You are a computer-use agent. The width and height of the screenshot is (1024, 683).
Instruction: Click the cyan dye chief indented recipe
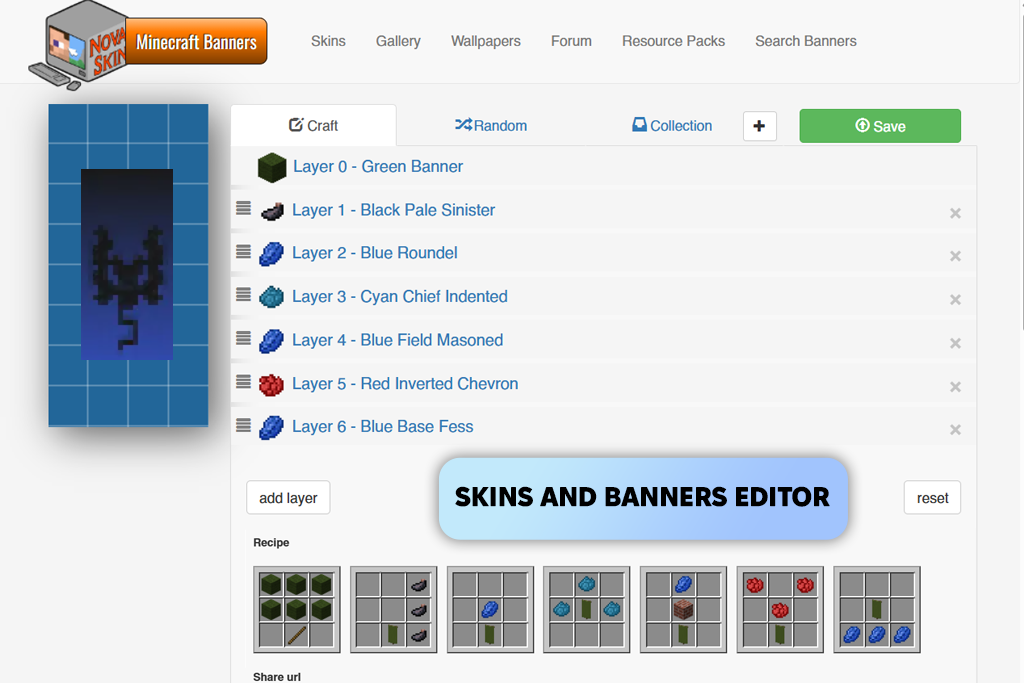[x=586, y=609]
